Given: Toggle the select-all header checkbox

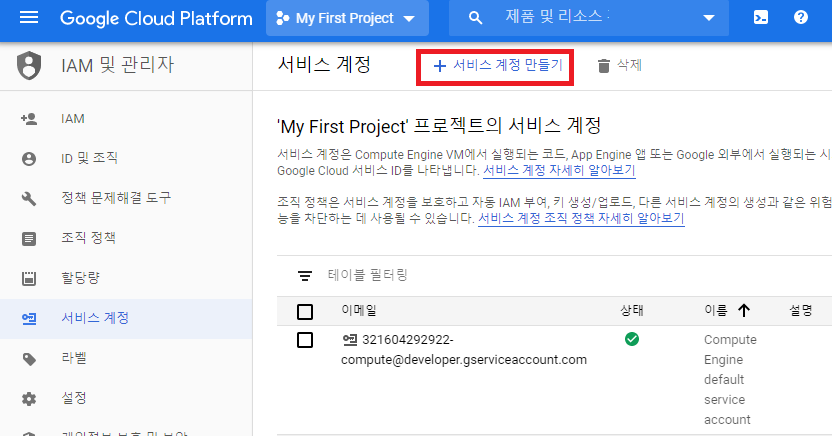Looking at the screenshot, I should pos(305,311).
